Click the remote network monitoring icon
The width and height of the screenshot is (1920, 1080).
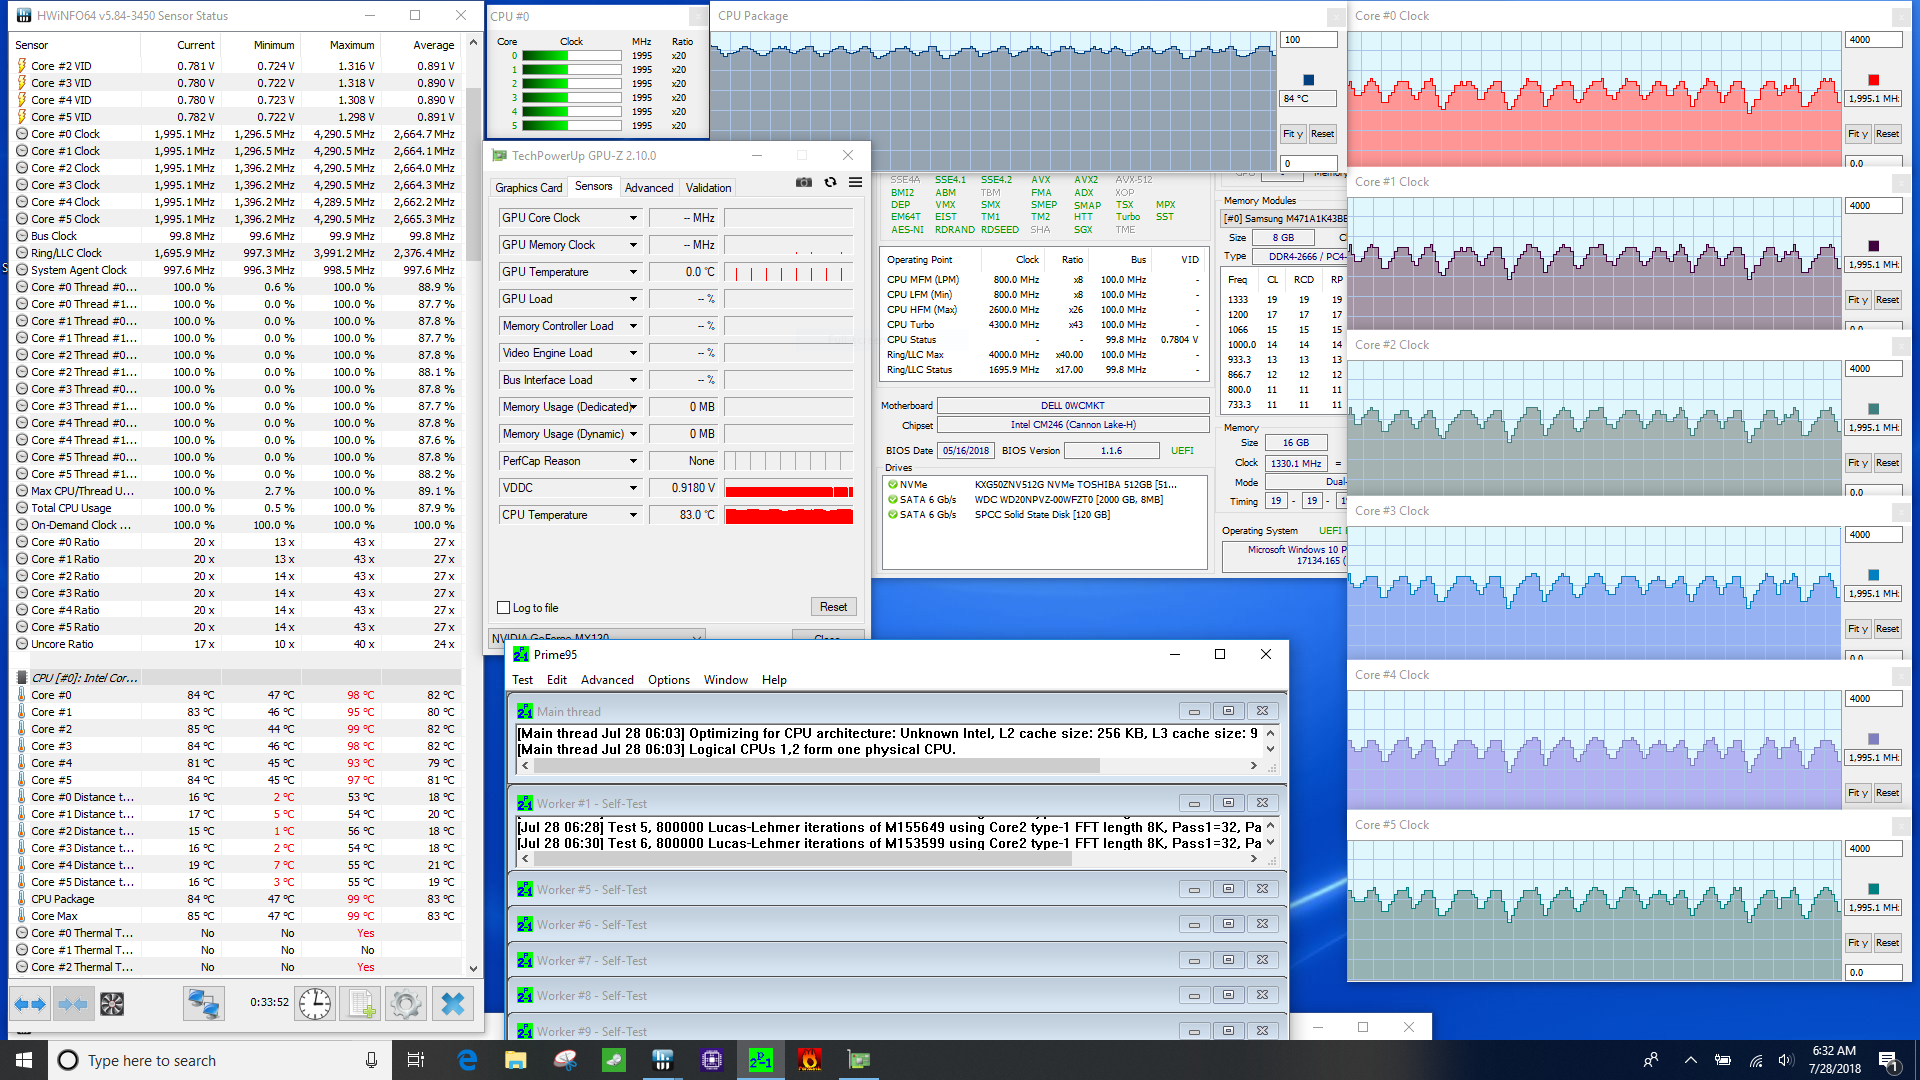pos(203,1004)
